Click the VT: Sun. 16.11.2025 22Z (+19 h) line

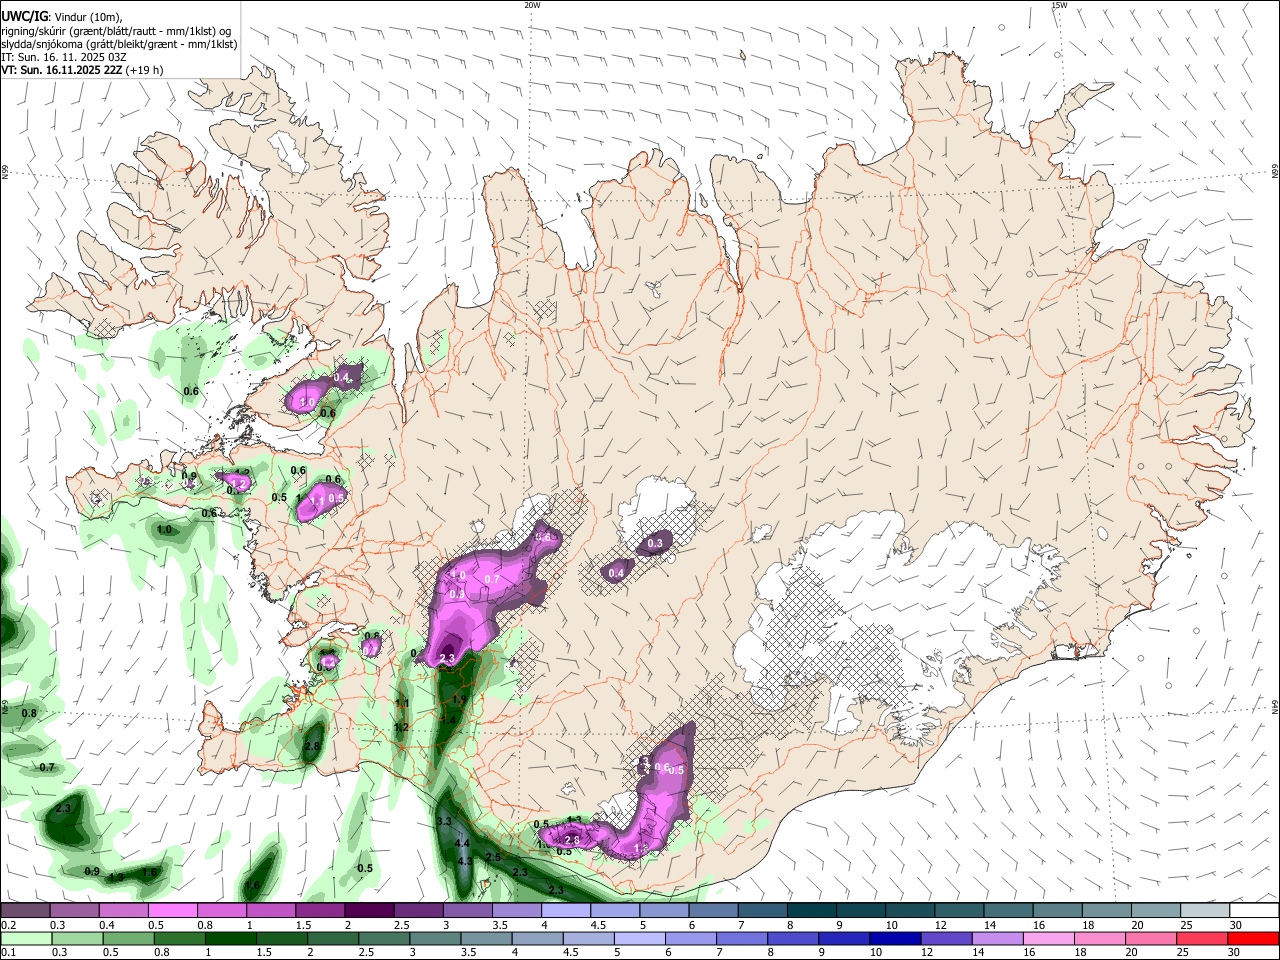pos(82,70)
